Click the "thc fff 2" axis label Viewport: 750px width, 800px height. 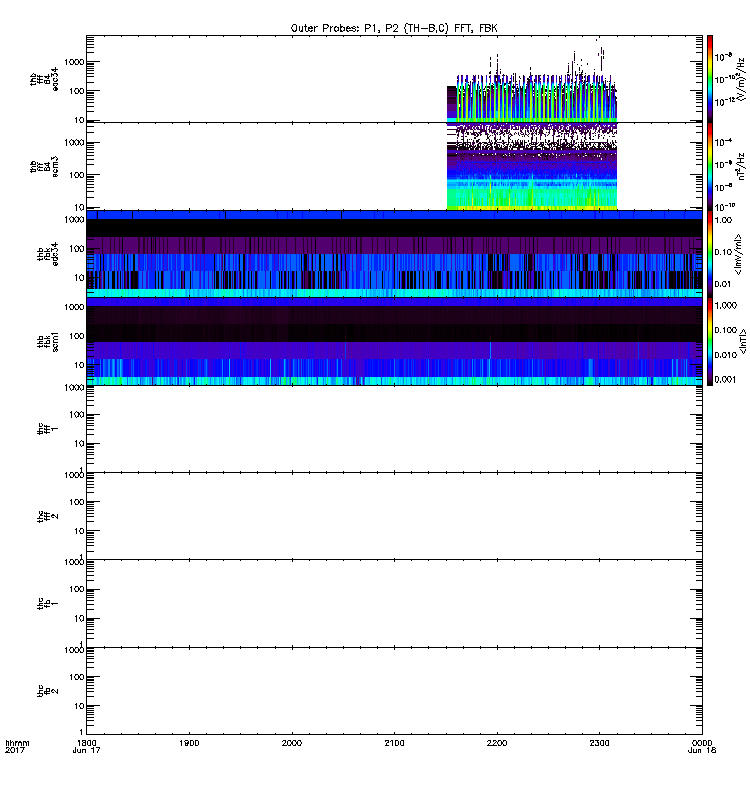click(x=48, y=516)
